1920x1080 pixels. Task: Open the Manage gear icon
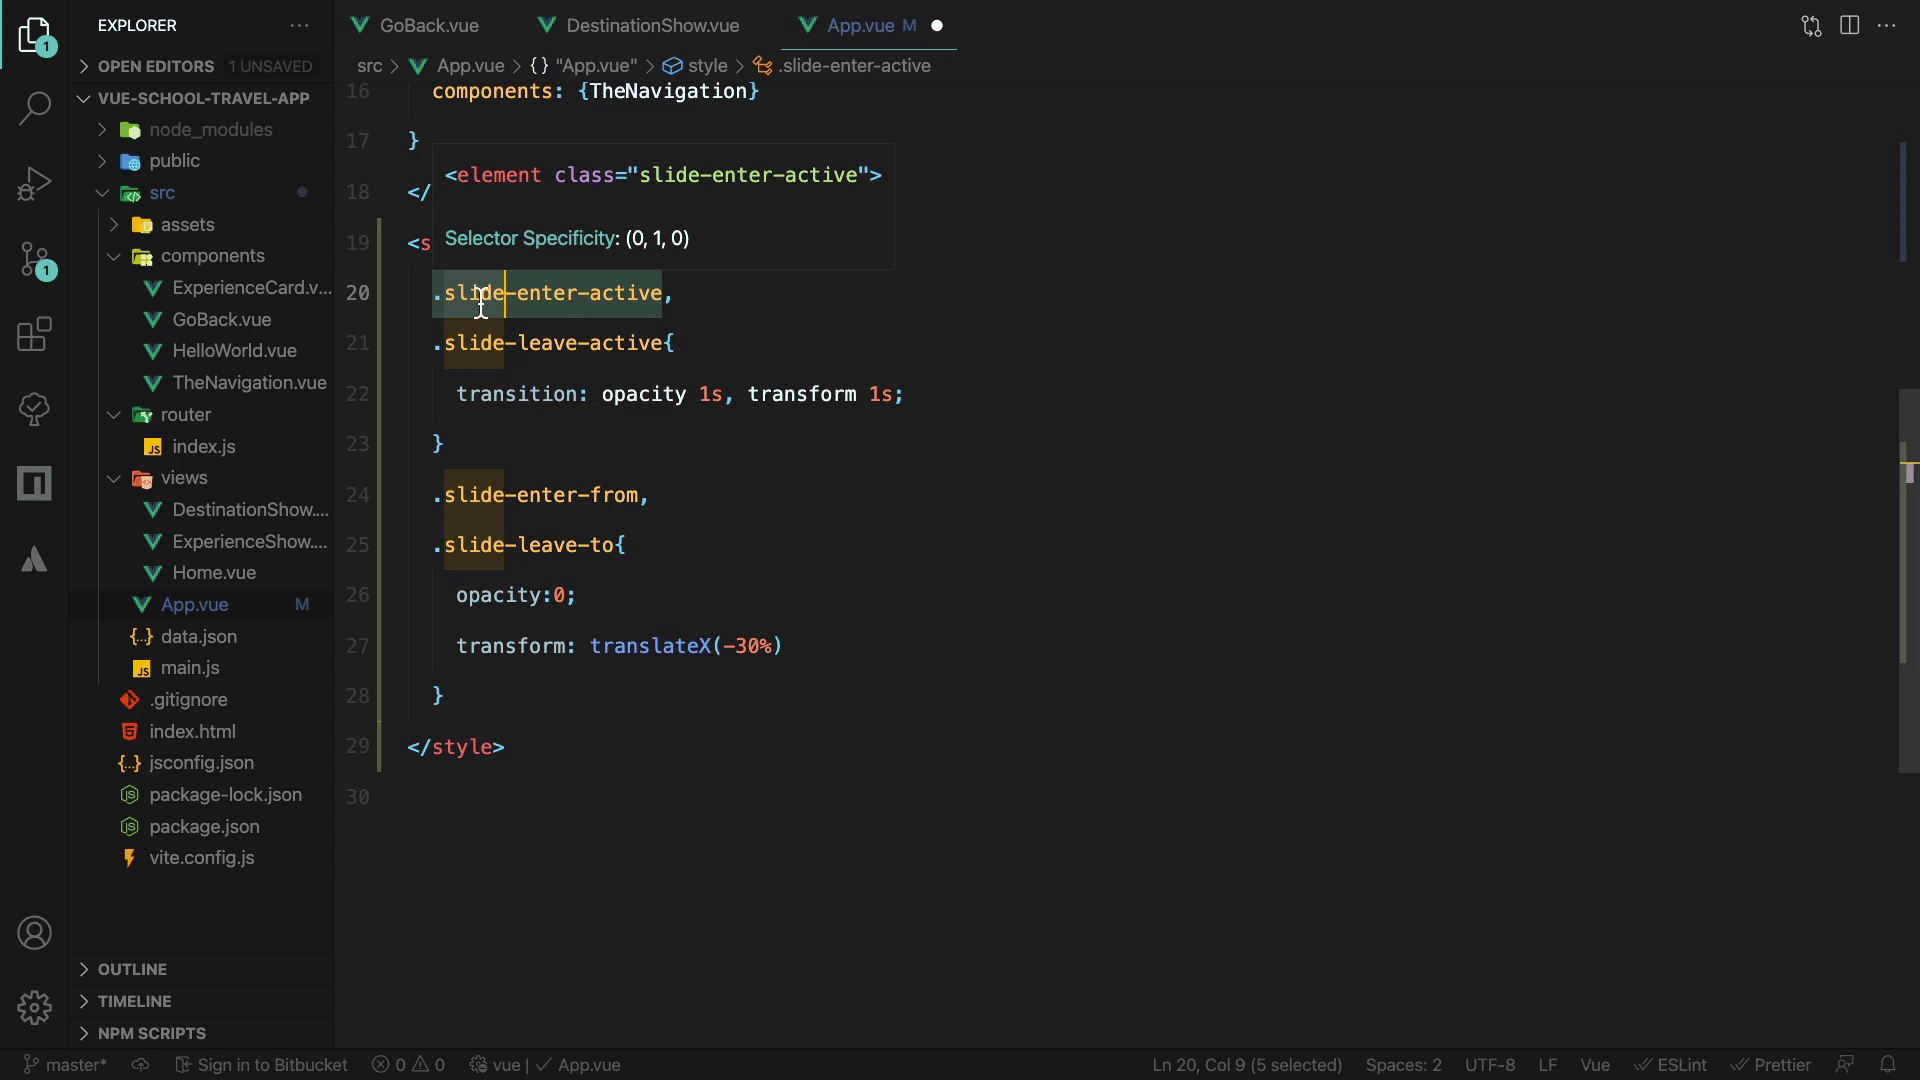click(35, 1007)
